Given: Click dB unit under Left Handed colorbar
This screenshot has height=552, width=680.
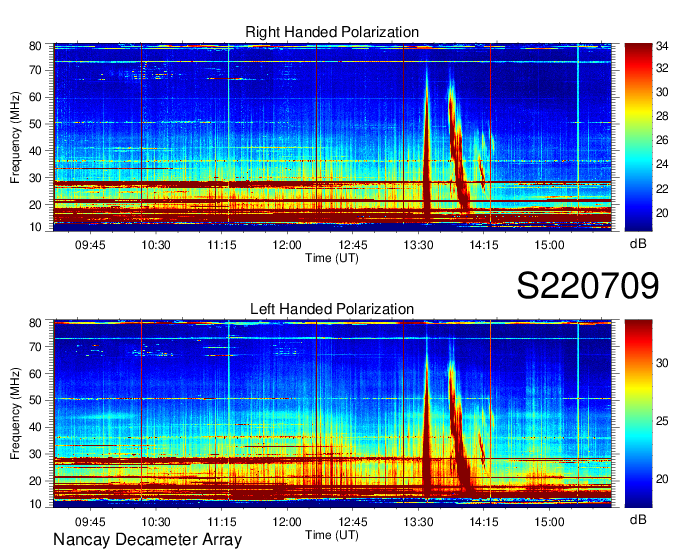Looking at the screenshot, I should (638, 519).
